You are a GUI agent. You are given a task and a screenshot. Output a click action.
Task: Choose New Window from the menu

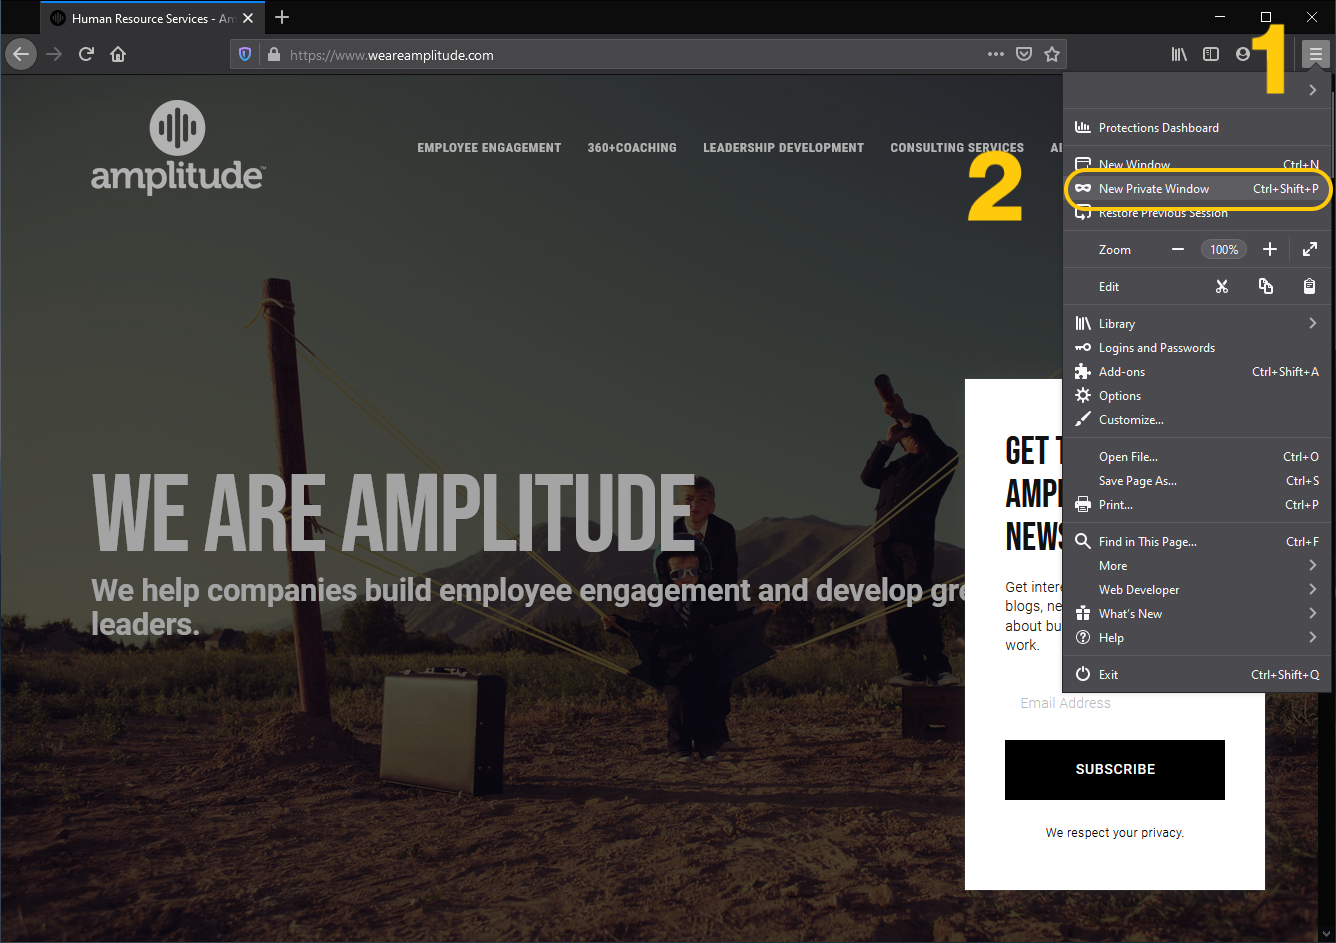pyautogui.click(x=1195, y=164)
